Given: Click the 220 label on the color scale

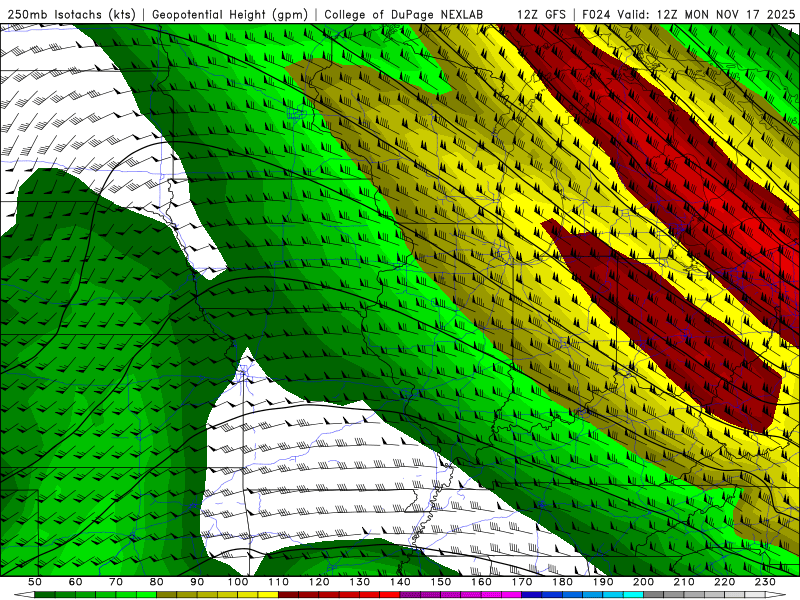Looking at the screenshot, I should pyautogui.click(x=724, y=582).
